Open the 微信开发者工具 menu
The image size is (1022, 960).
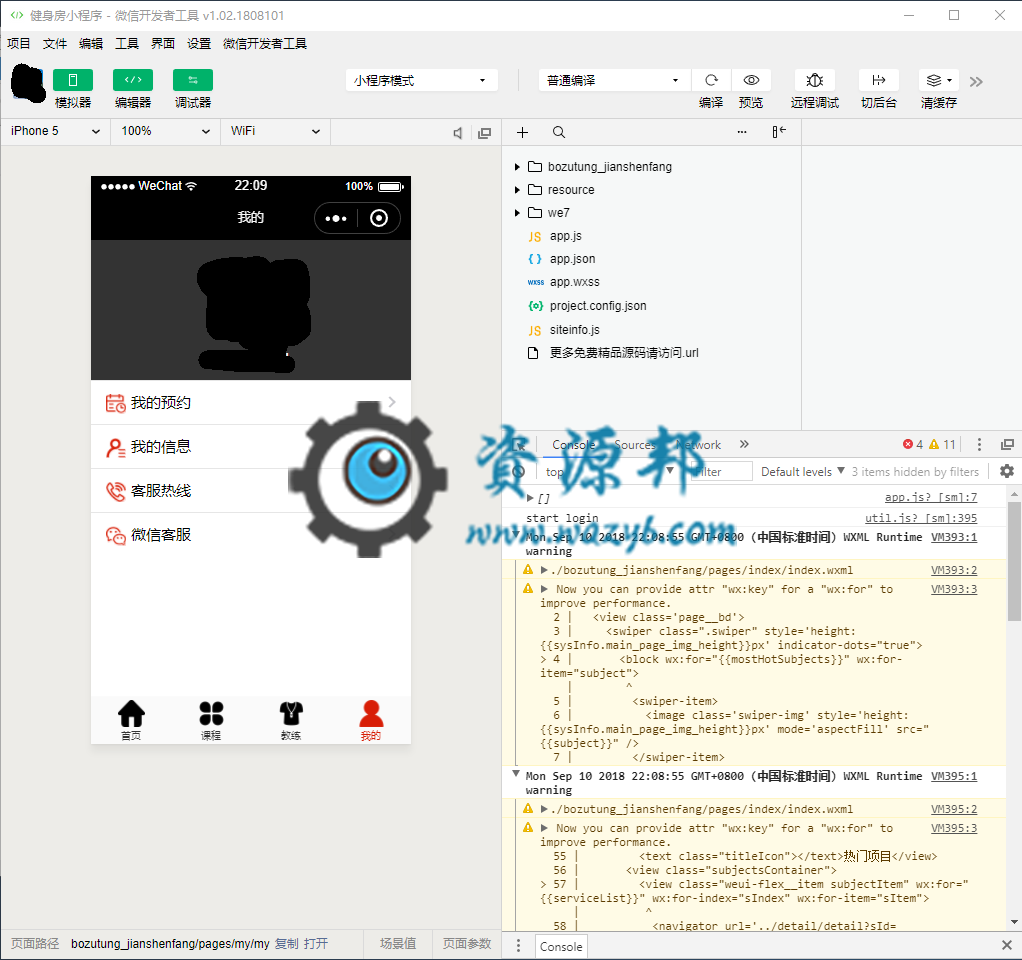tap(265, 44)
